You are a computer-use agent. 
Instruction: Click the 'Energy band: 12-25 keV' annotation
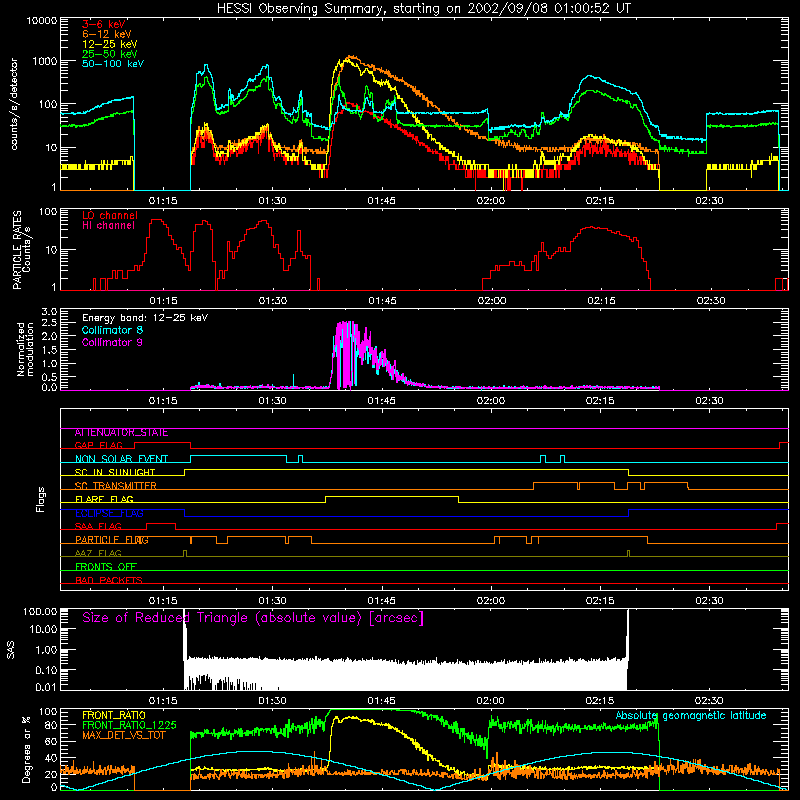click(145, 318)
